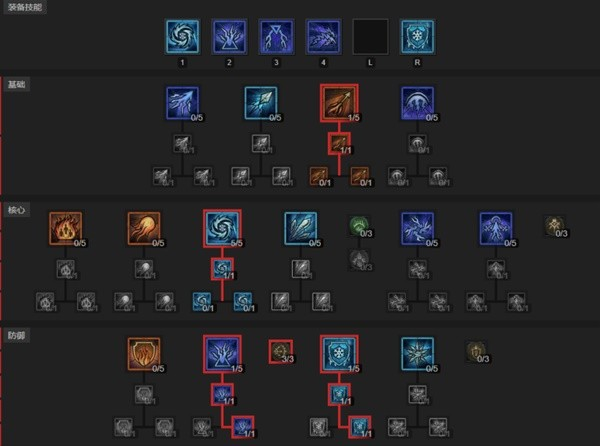Pick the Incinerate core skill with flames
Image resolution: width=600 pixels, height=446 pixels.
pos(65,228)
